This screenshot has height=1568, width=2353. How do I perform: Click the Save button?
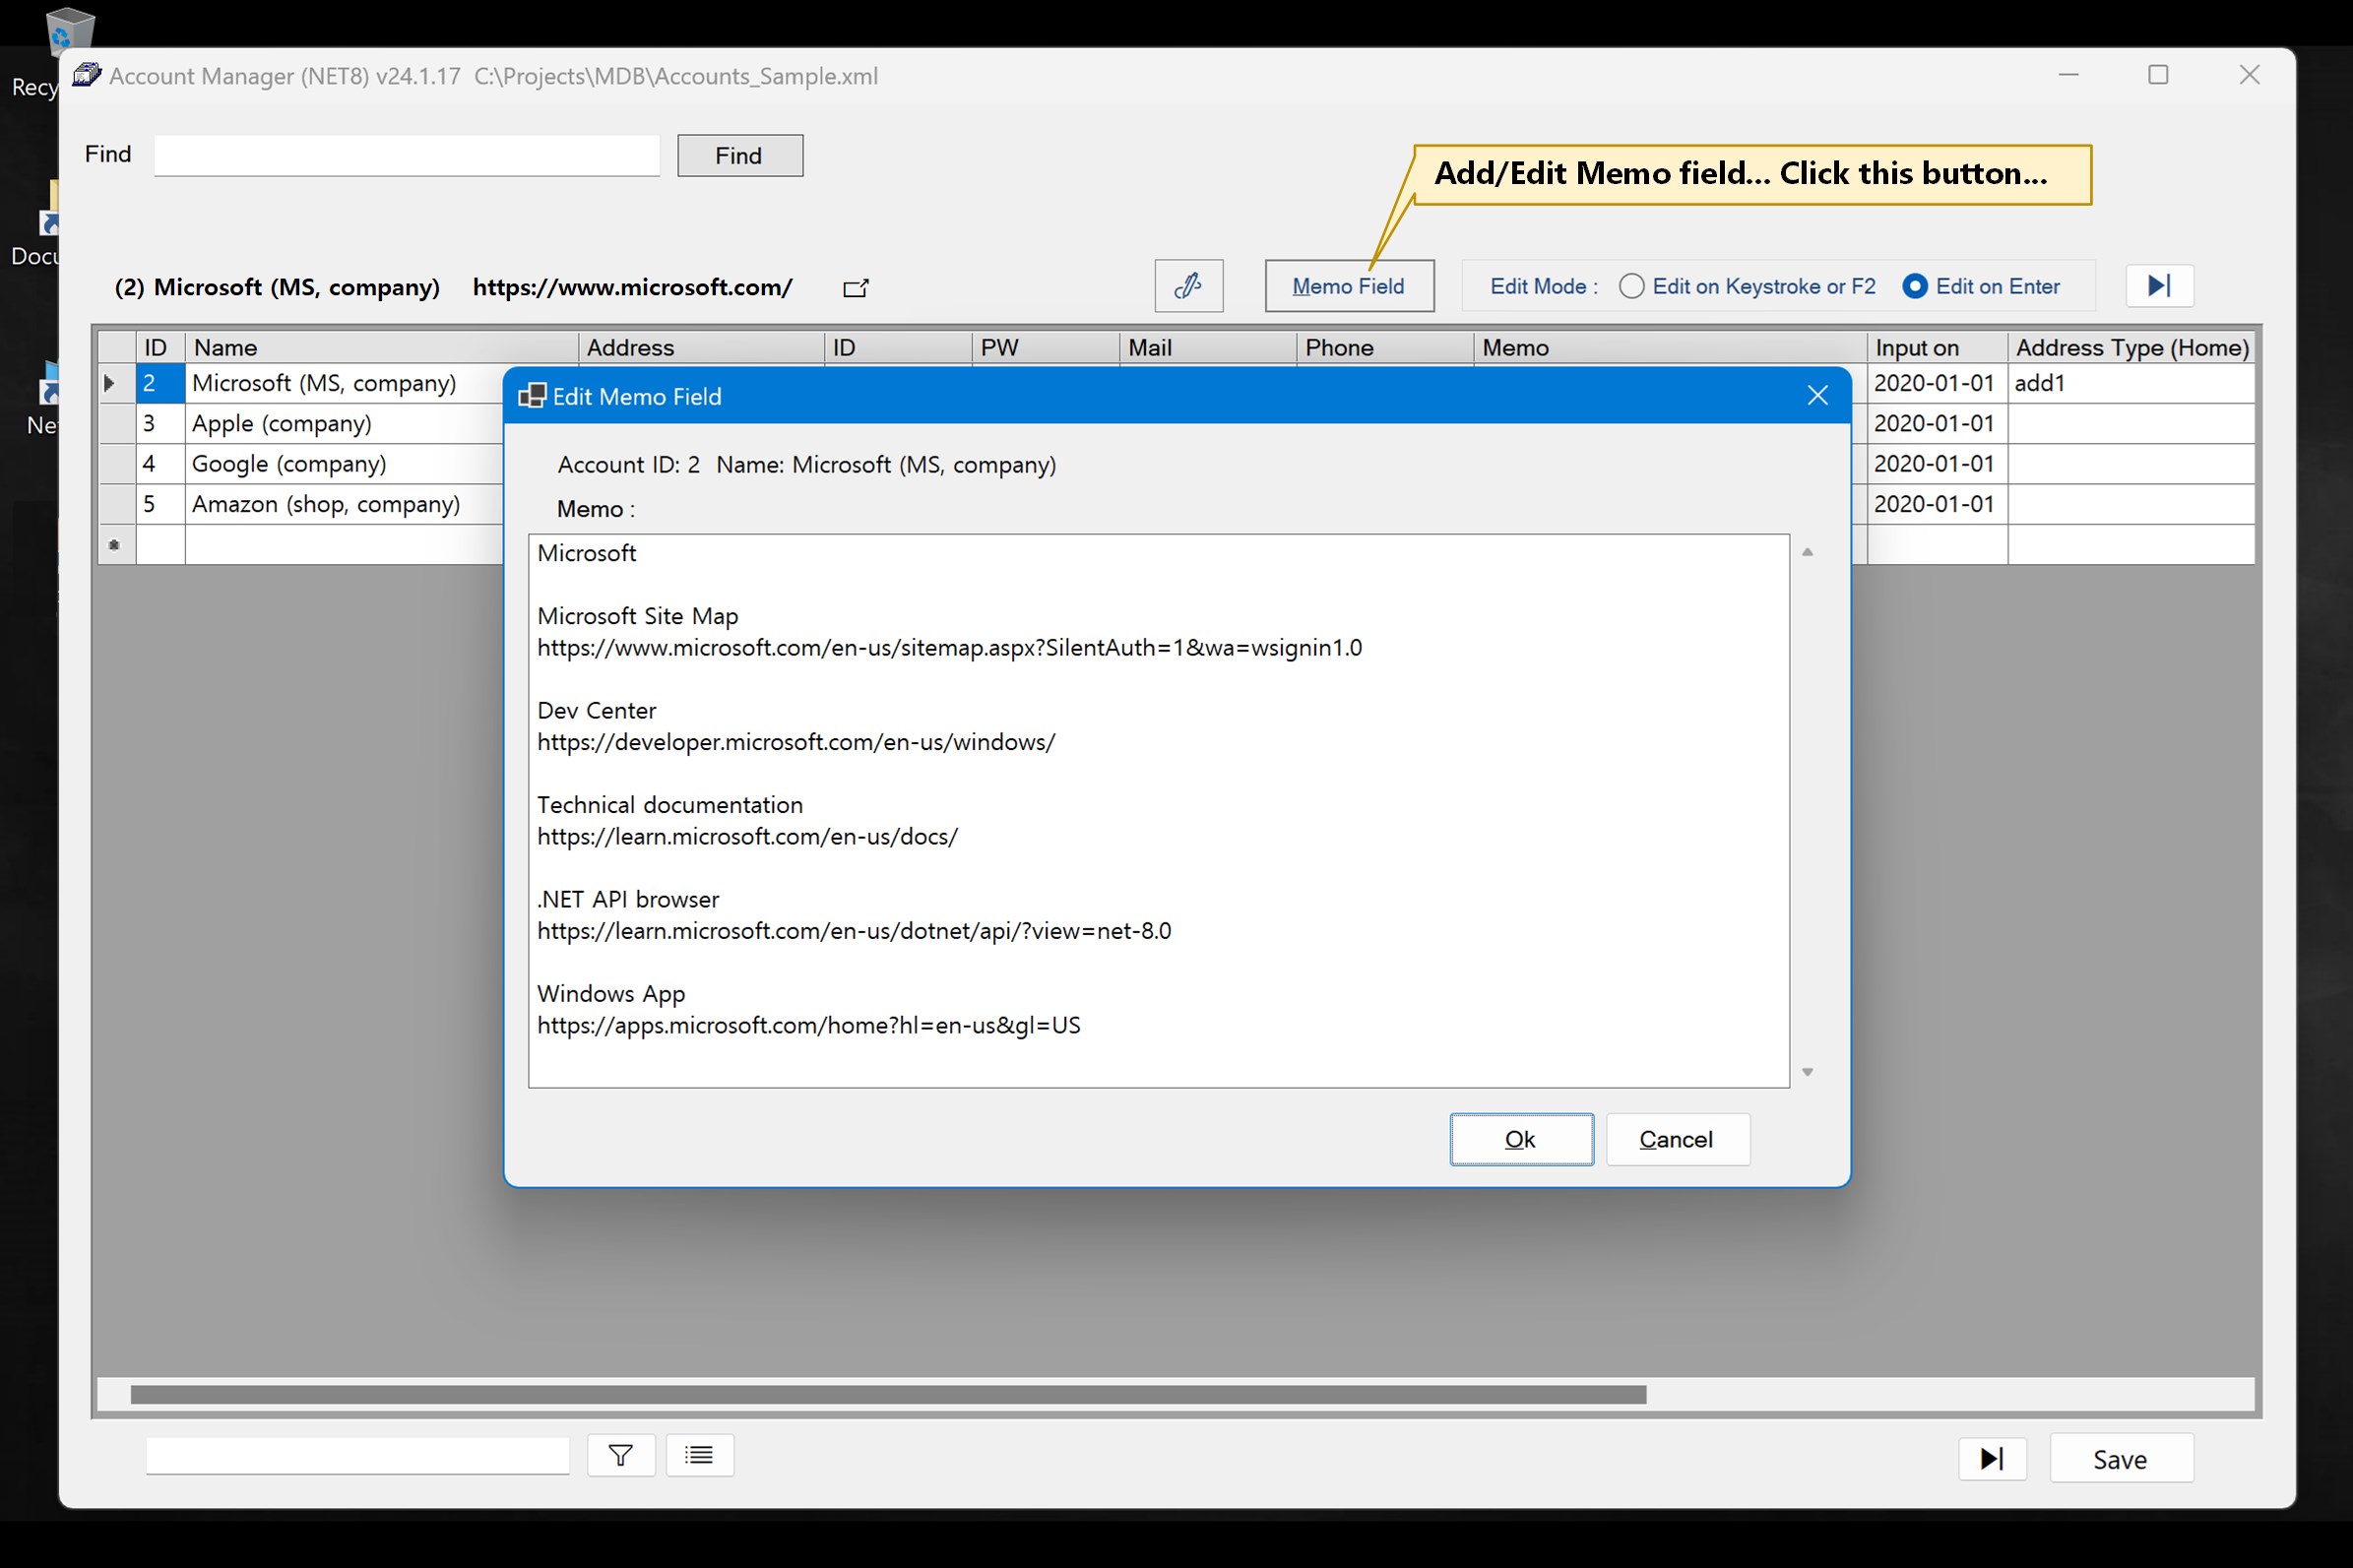(2121, 1459)
